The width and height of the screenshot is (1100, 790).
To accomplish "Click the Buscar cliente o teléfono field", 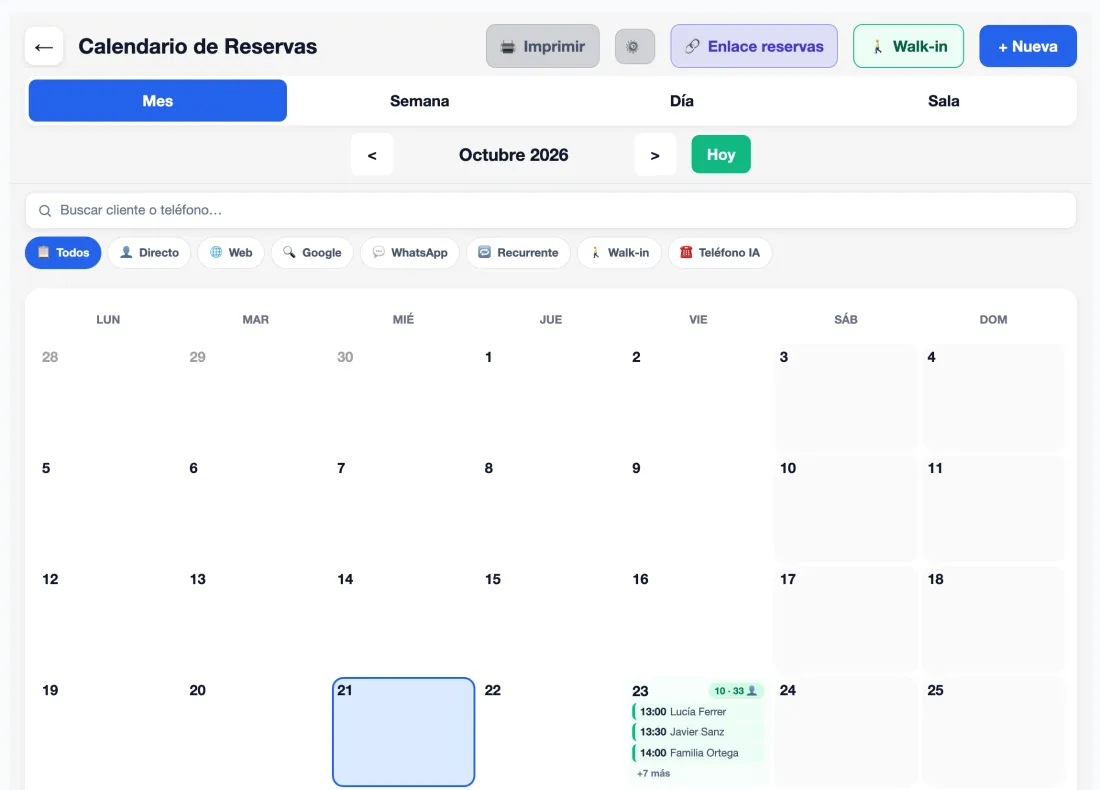I will point(551,210).
